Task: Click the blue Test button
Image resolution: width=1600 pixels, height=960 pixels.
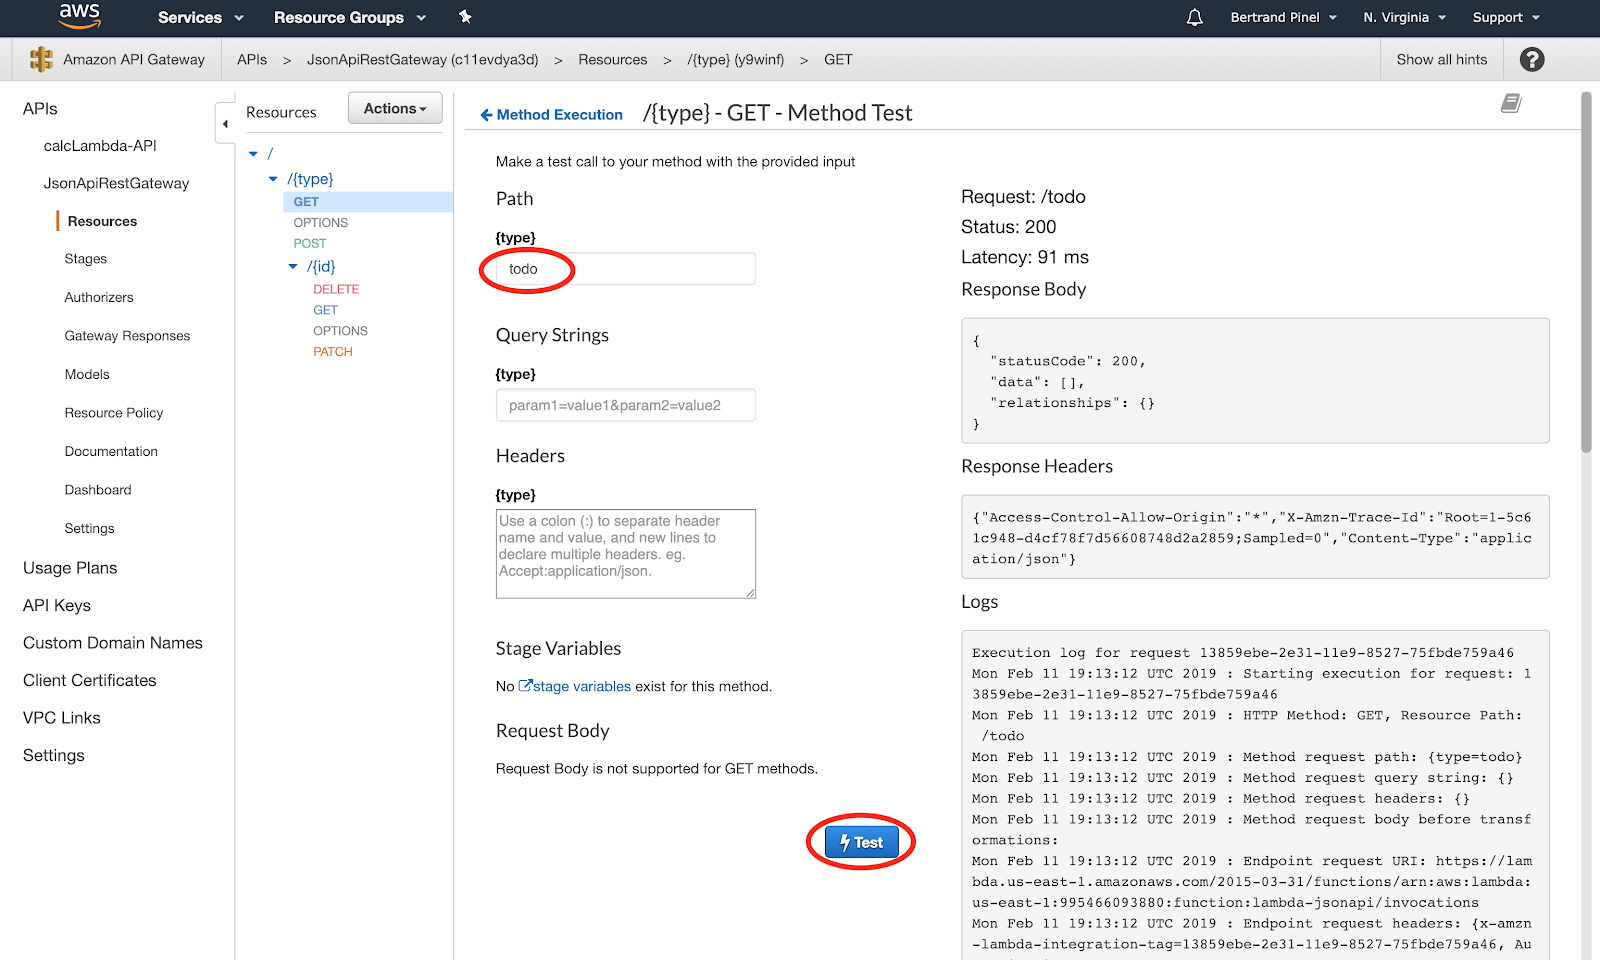Action: coord(861,842)
